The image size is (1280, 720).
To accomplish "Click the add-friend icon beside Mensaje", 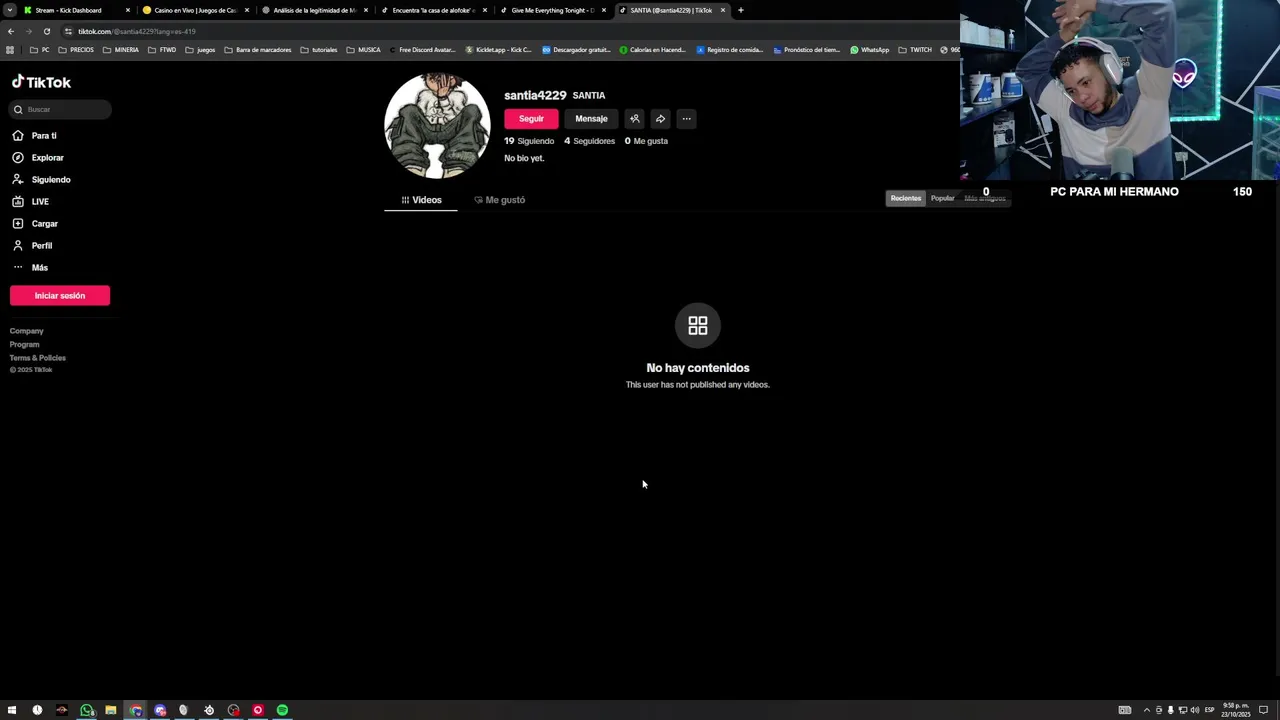I will tap(634, 118).
